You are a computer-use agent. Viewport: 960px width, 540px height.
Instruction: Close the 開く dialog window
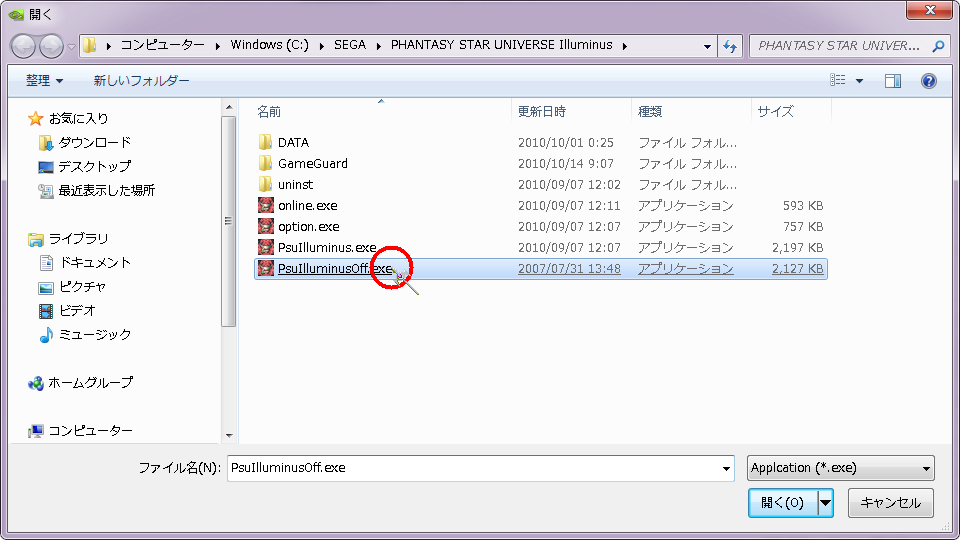pos(929,10)
